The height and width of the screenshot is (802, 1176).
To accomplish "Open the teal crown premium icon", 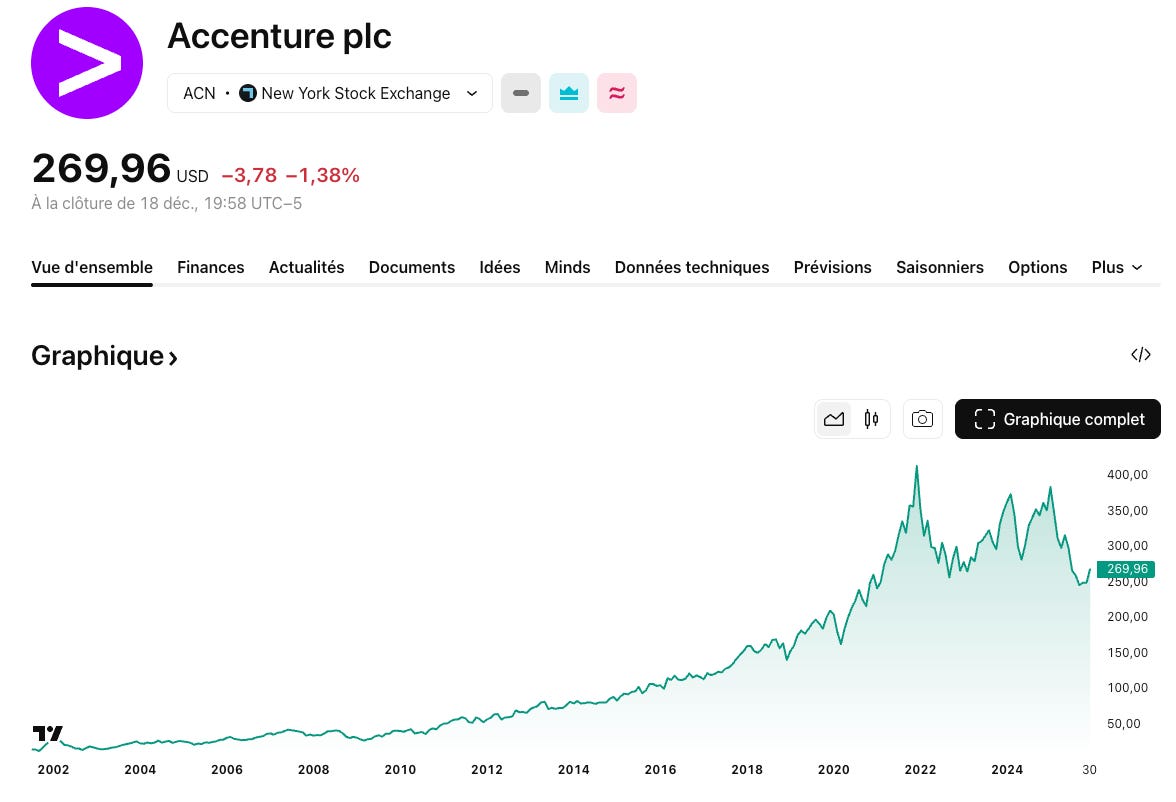I will pos(568,93).
